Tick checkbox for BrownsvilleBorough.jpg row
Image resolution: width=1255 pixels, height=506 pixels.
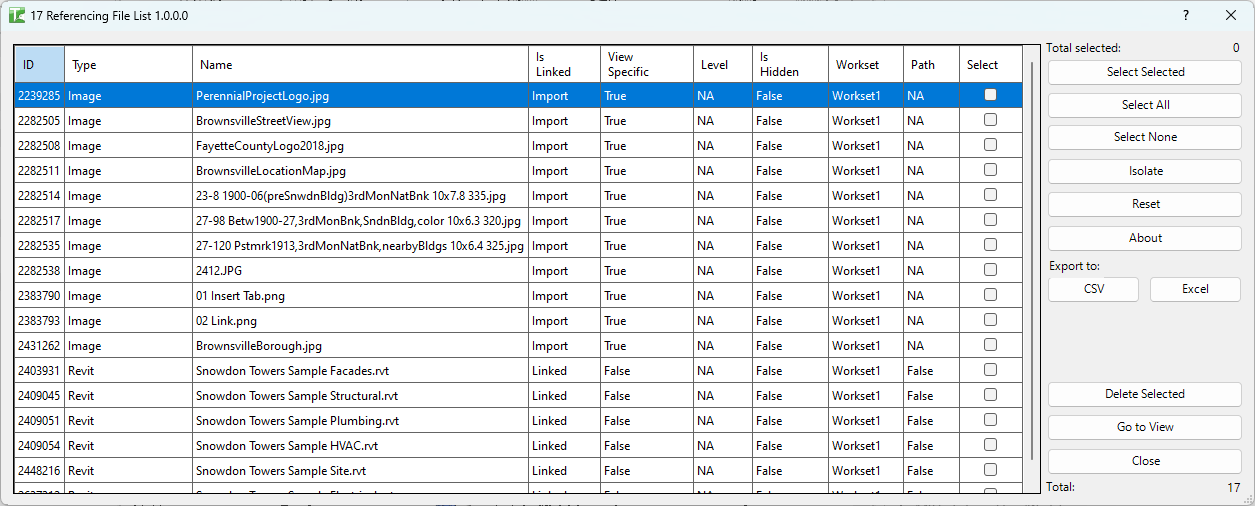tap(990, 345)
